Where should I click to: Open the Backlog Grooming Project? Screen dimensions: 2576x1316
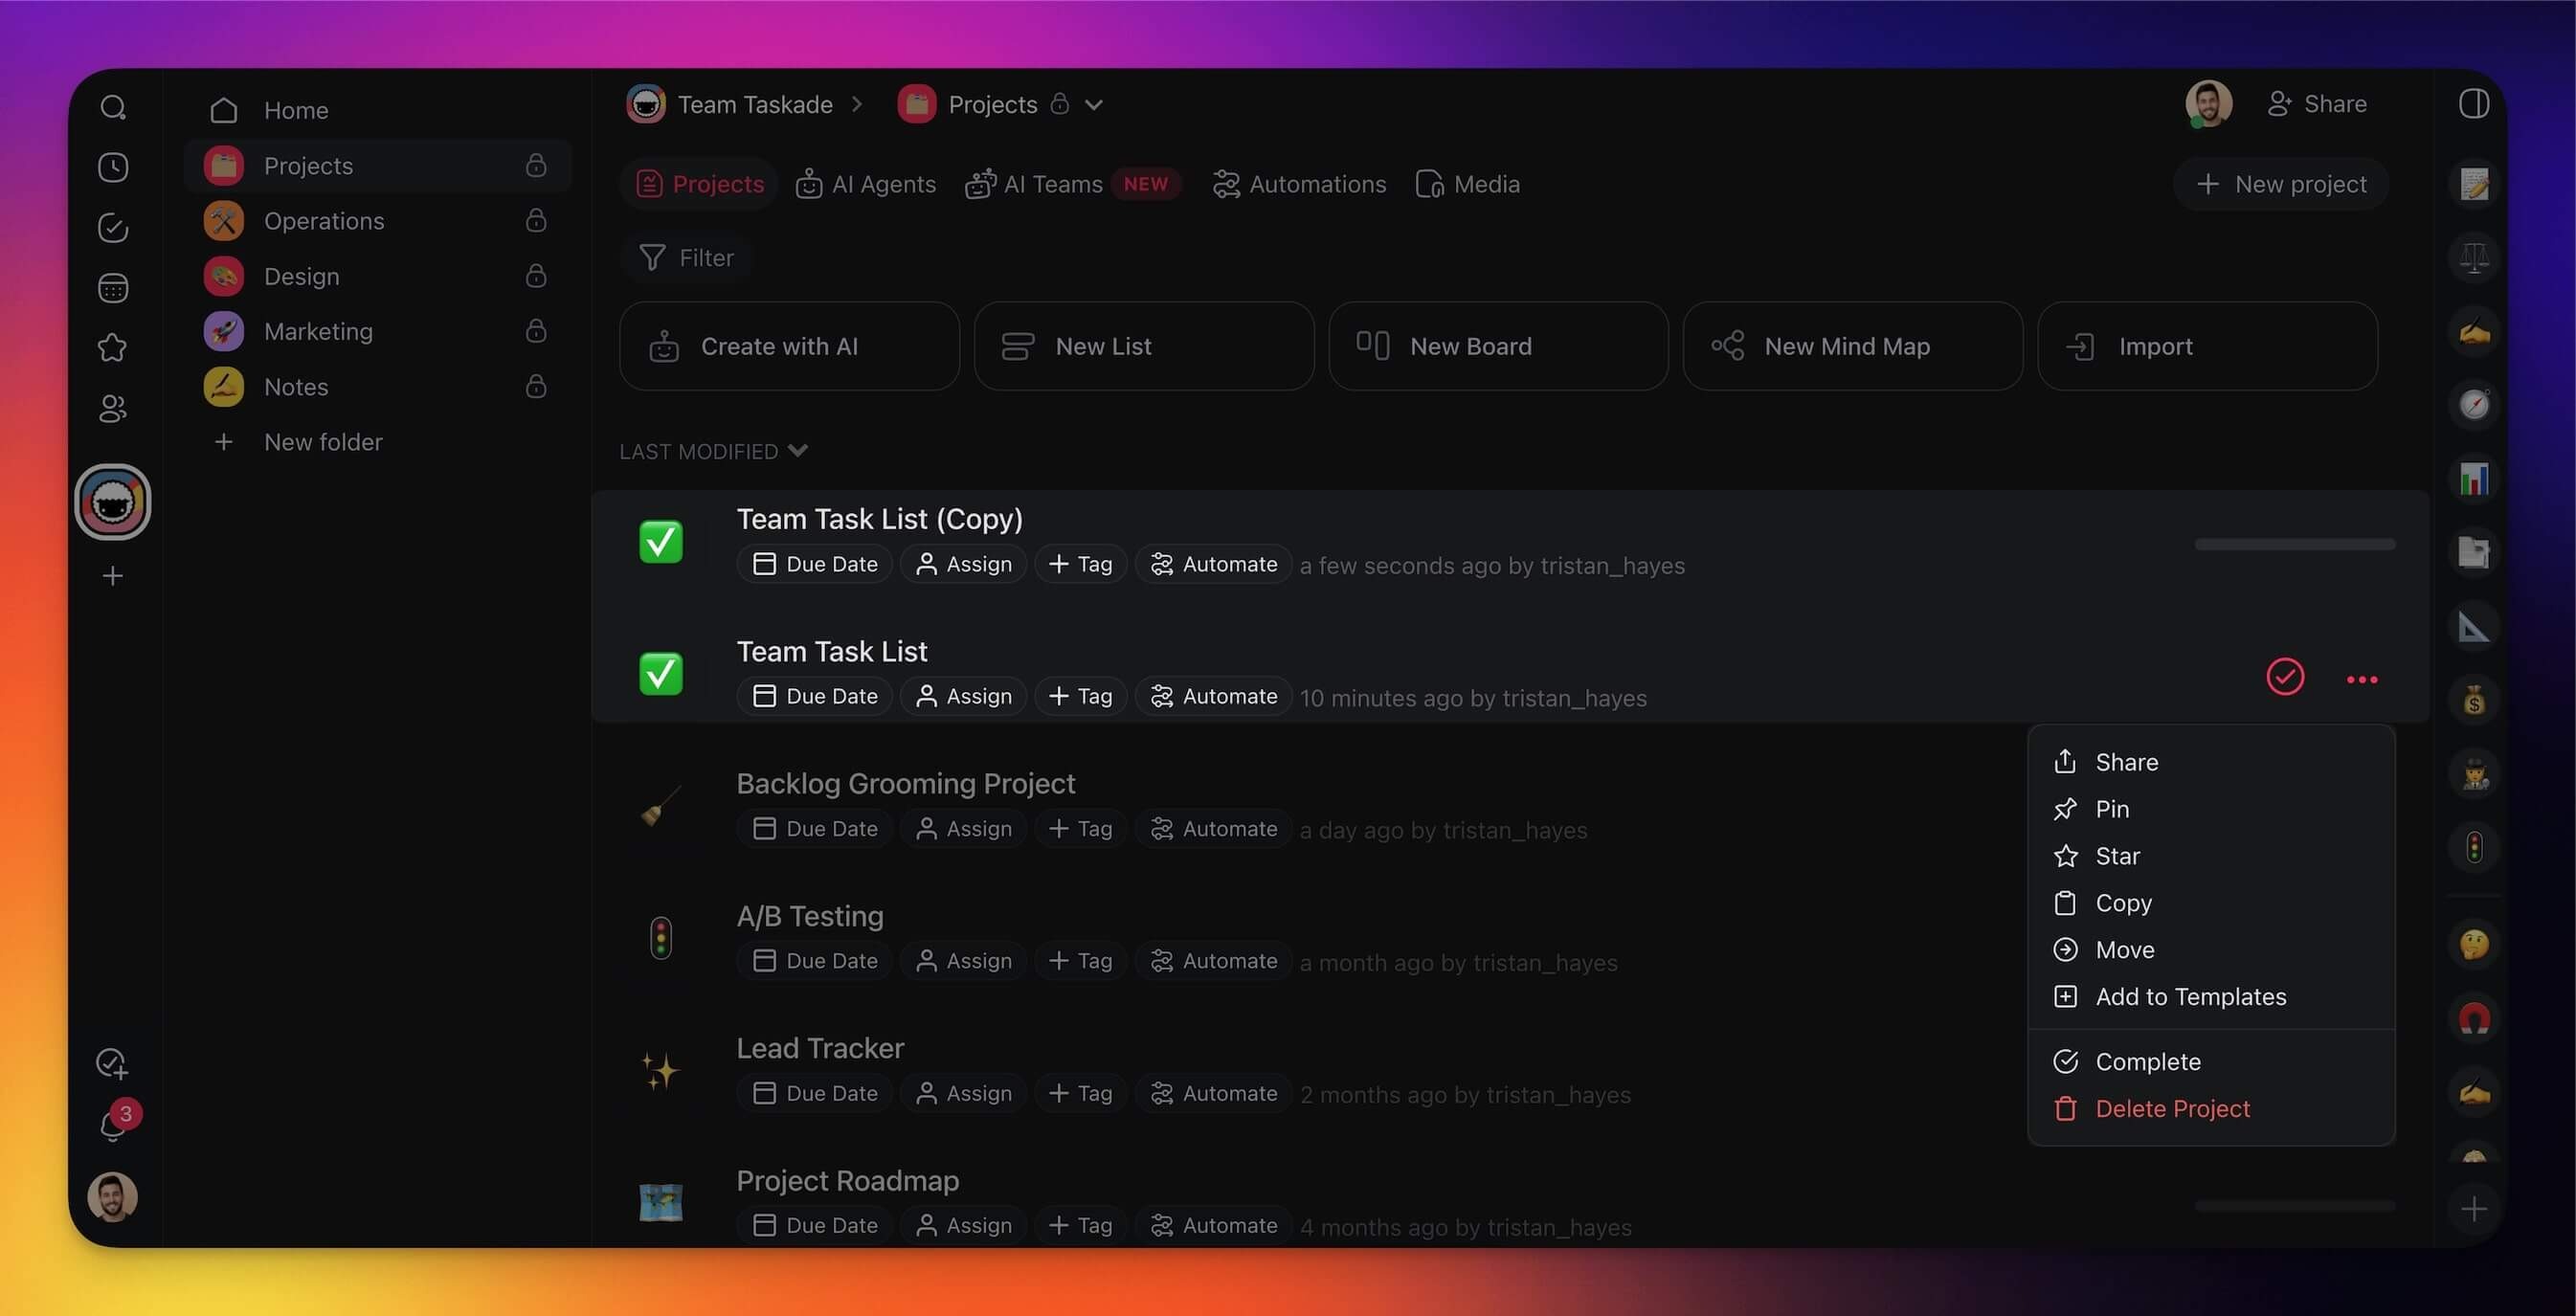tap(905, 783)
